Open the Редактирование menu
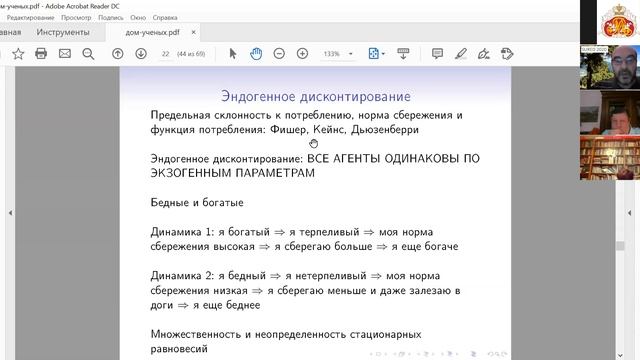This screenshot has height=360, width=640. (31, 18)
